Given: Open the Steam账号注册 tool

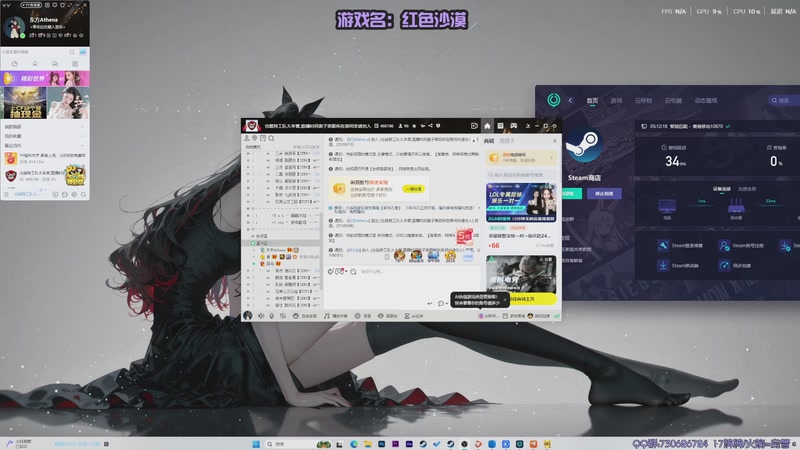Looking at the screenshot, I should point(742,245).
